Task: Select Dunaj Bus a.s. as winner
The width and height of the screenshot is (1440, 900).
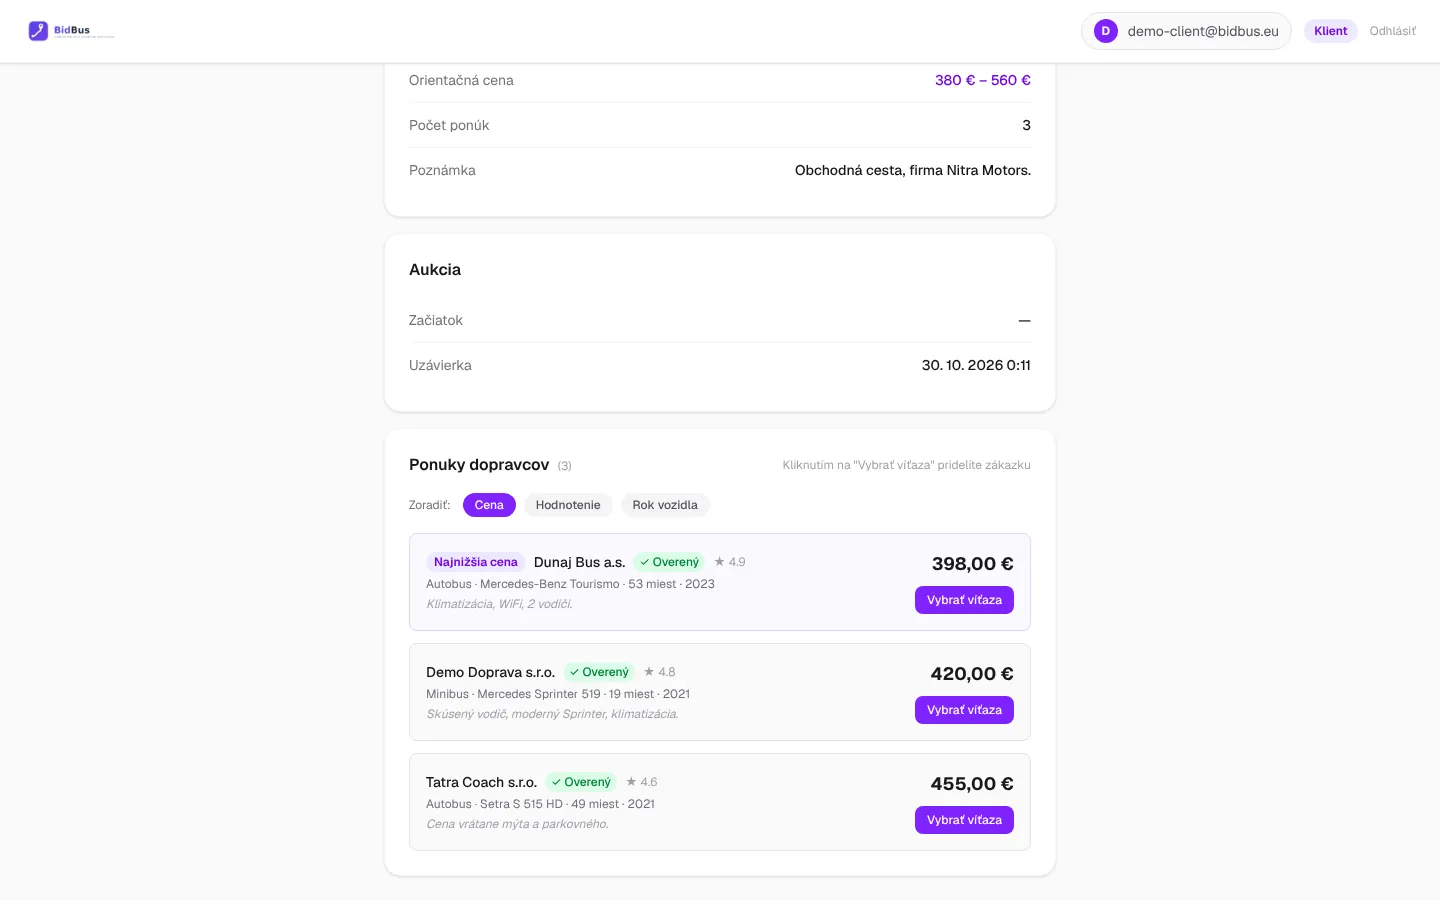Action: coord(964,600)
